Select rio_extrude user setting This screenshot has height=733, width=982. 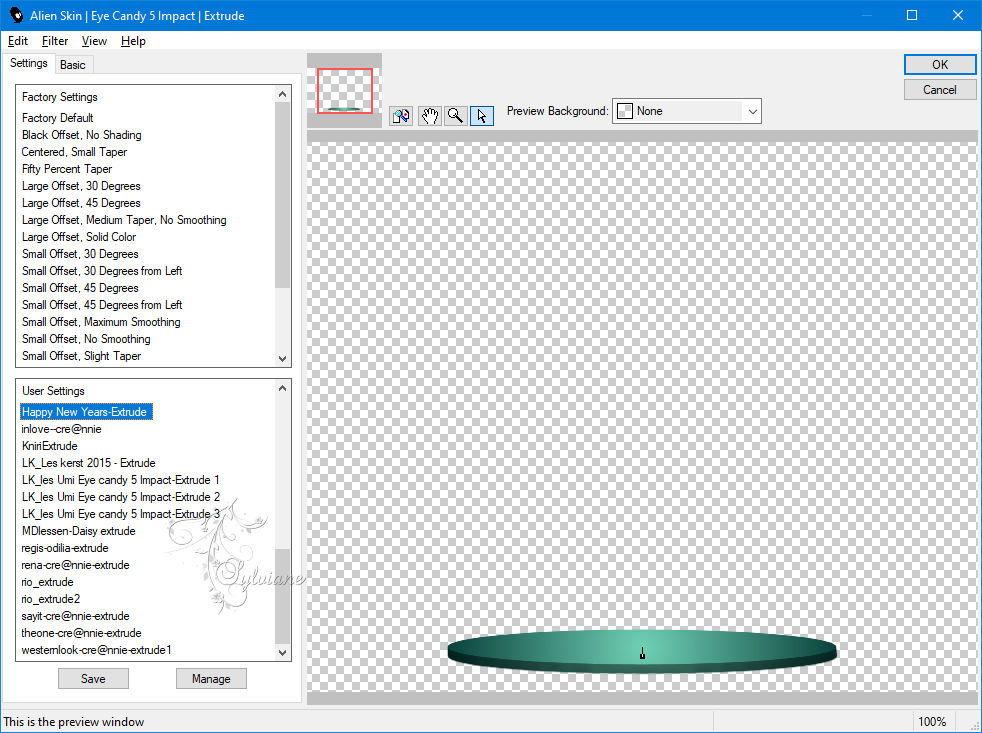tap(47, 581)
